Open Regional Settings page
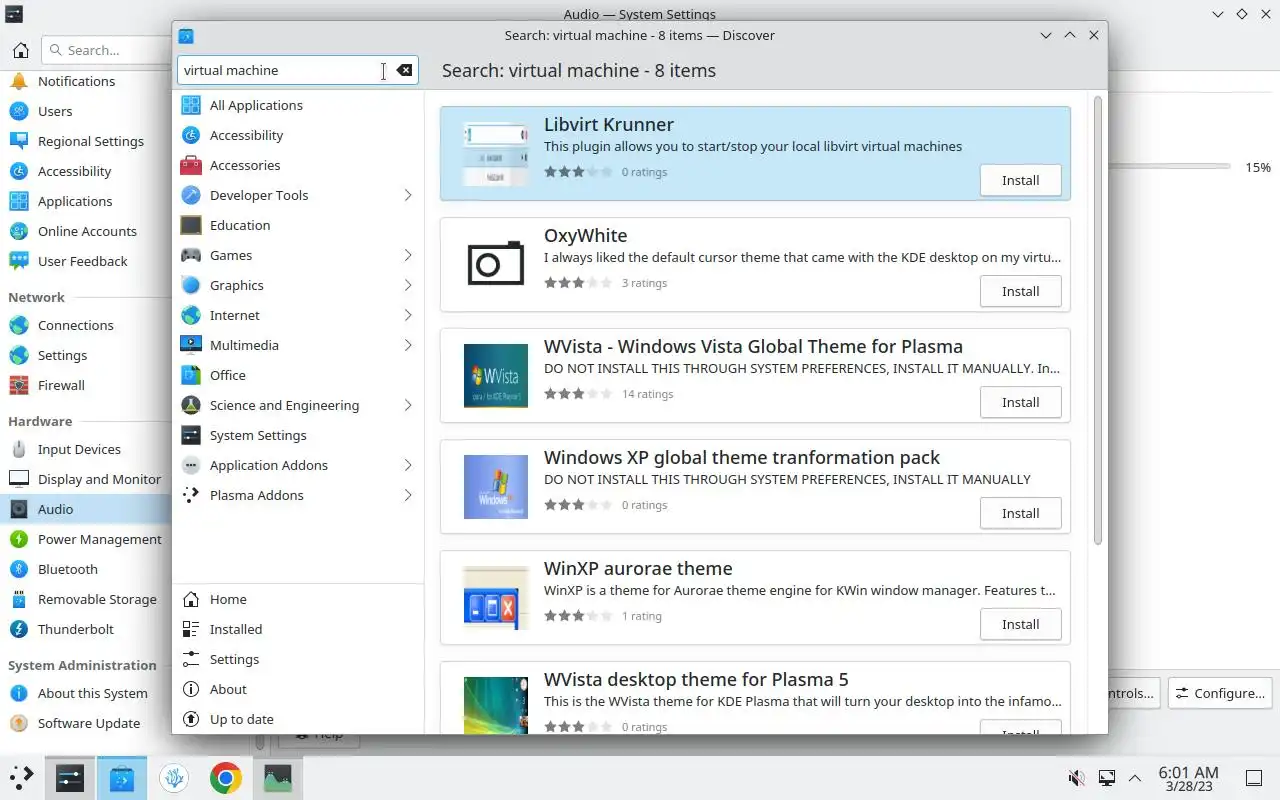This screenshot has height=800, width=1280. point(90,141)
